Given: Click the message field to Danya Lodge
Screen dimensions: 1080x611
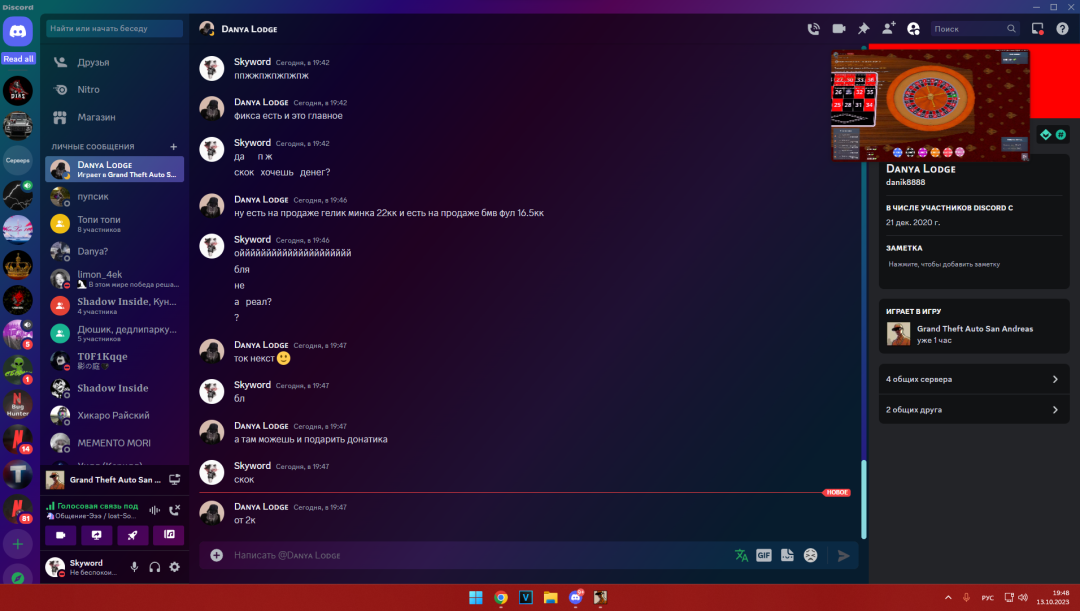Looking at the screenshot, I should coord(479,555).
